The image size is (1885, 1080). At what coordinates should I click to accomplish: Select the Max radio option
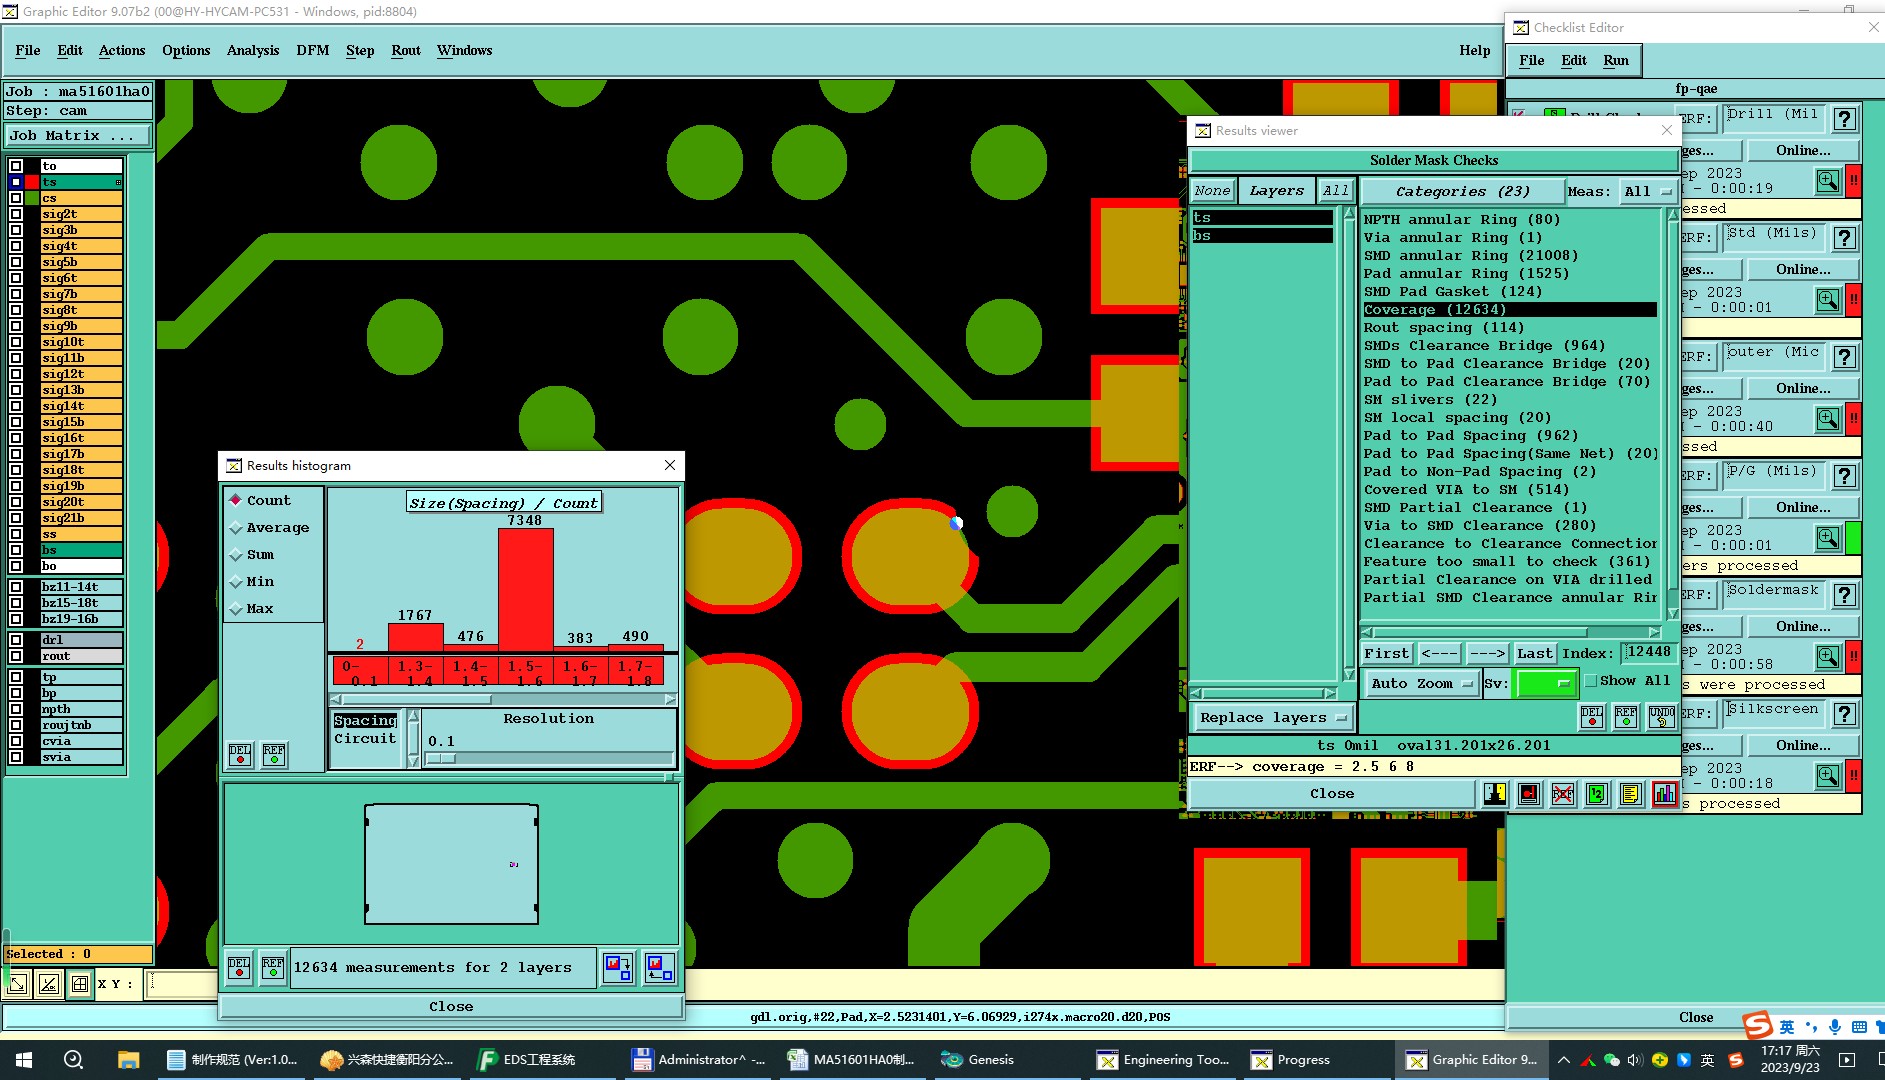tap(251, 608)
